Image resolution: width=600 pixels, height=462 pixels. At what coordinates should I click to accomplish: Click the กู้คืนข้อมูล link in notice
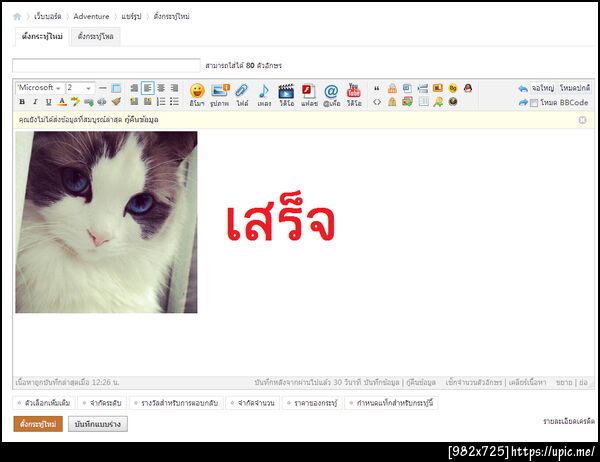(142, 120)
